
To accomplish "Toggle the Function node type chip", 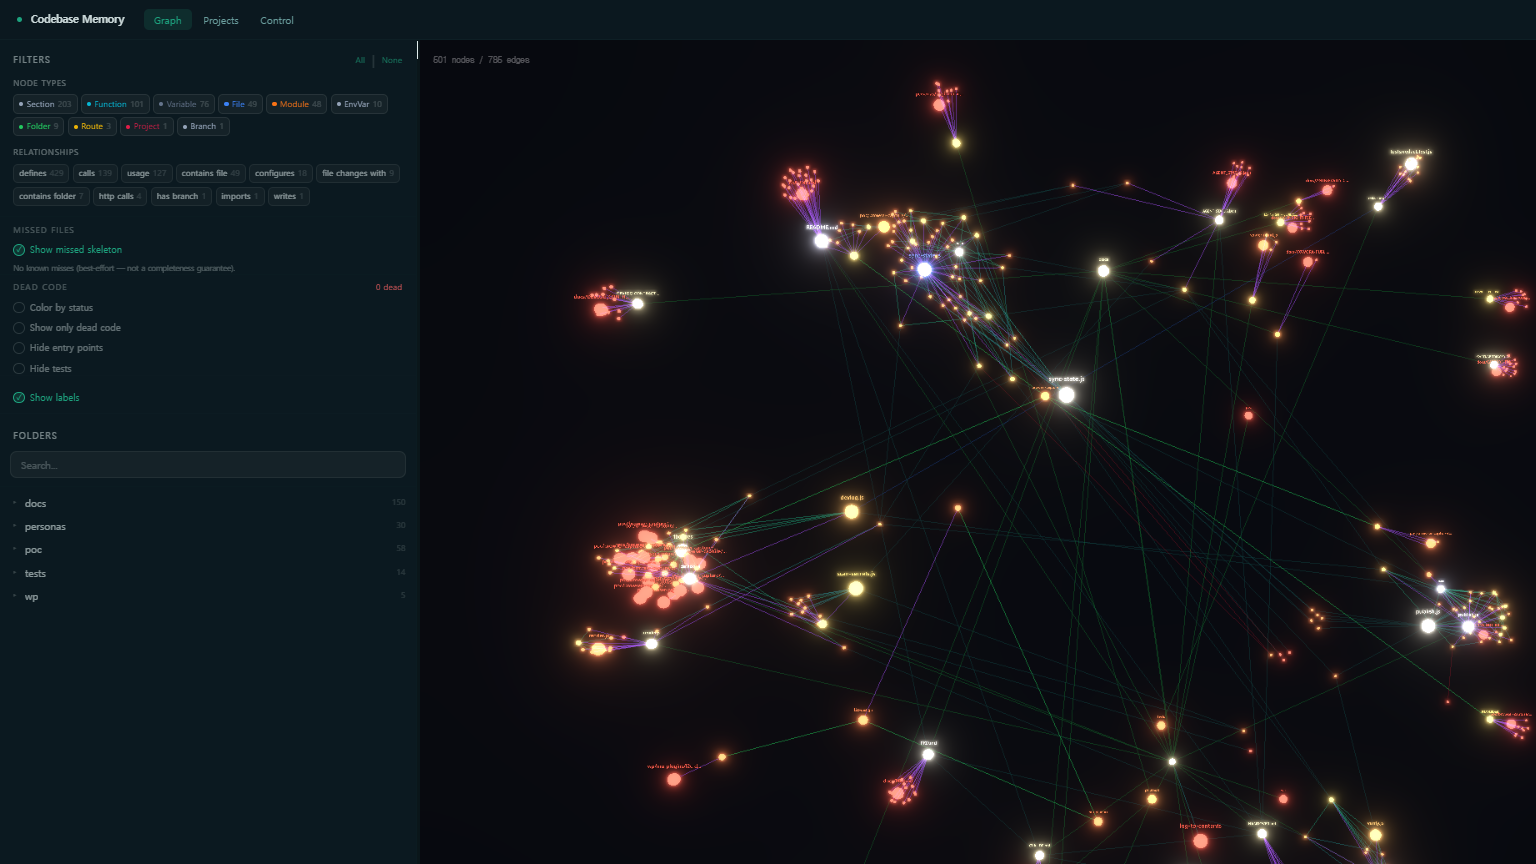I will 115,104.
